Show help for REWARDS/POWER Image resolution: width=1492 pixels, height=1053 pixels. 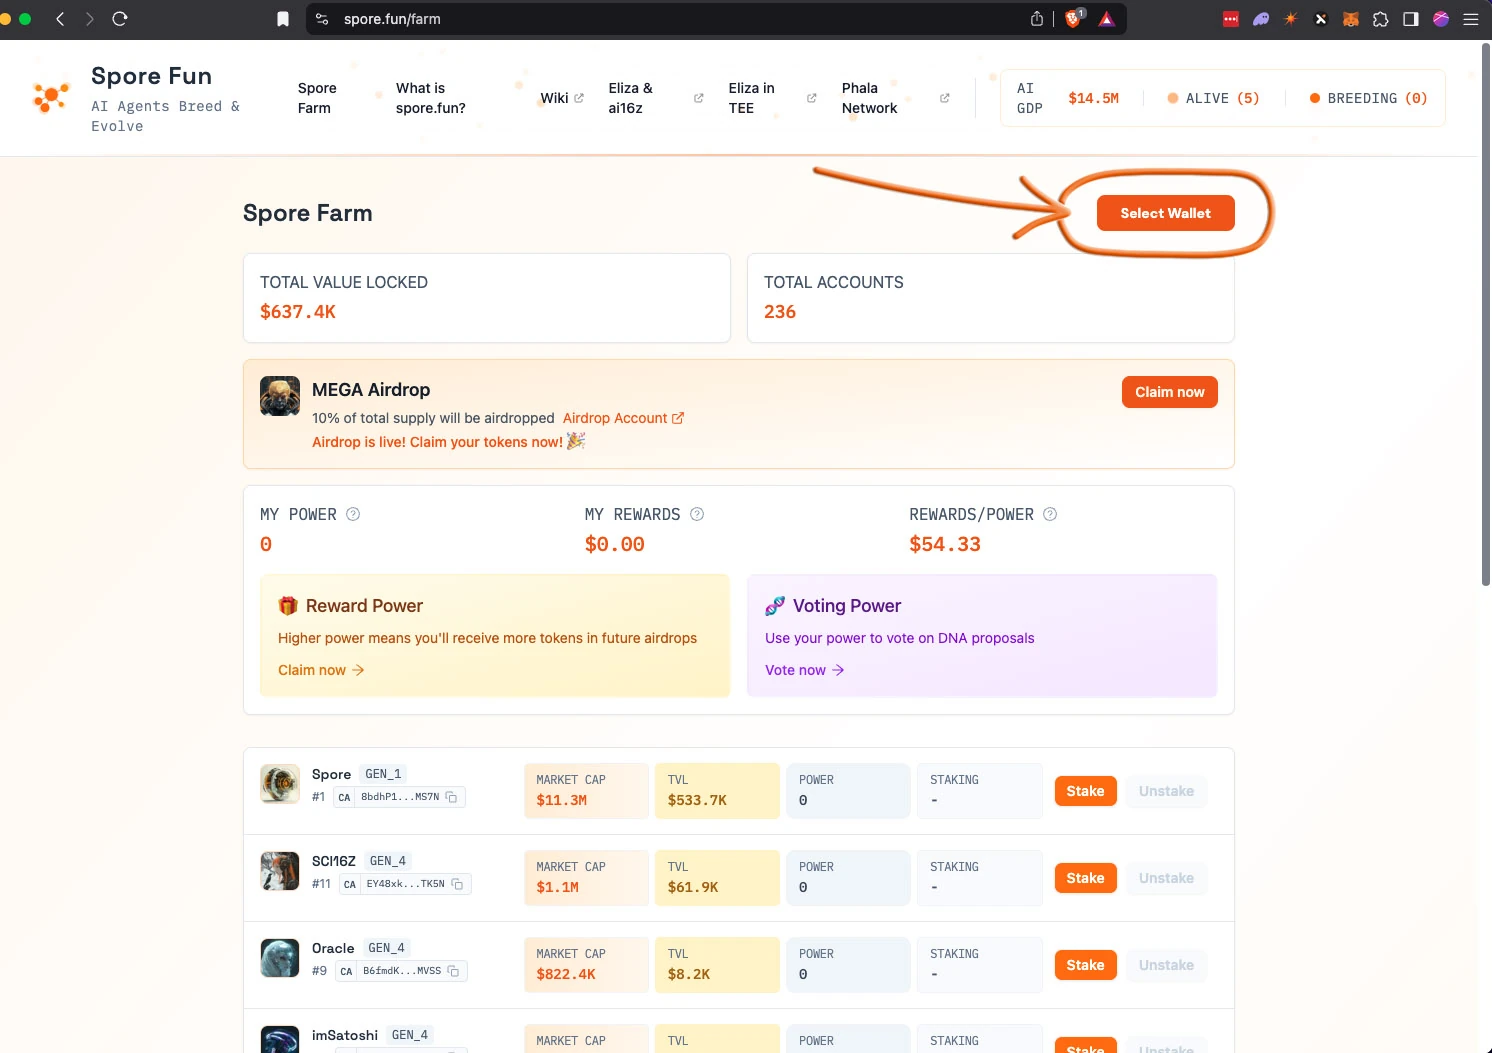(x=1050, y=514)
